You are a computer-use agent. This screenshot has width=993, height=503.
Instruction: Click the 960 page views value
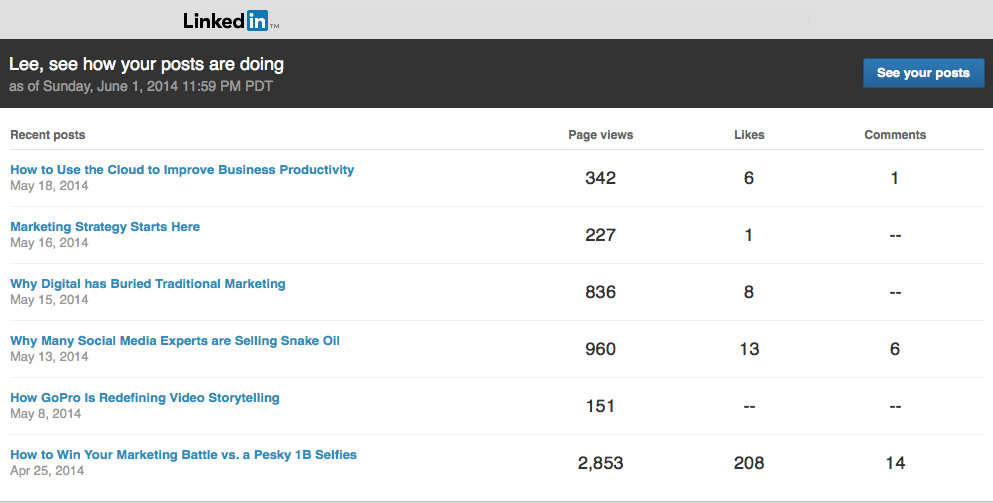coord(600,349)
